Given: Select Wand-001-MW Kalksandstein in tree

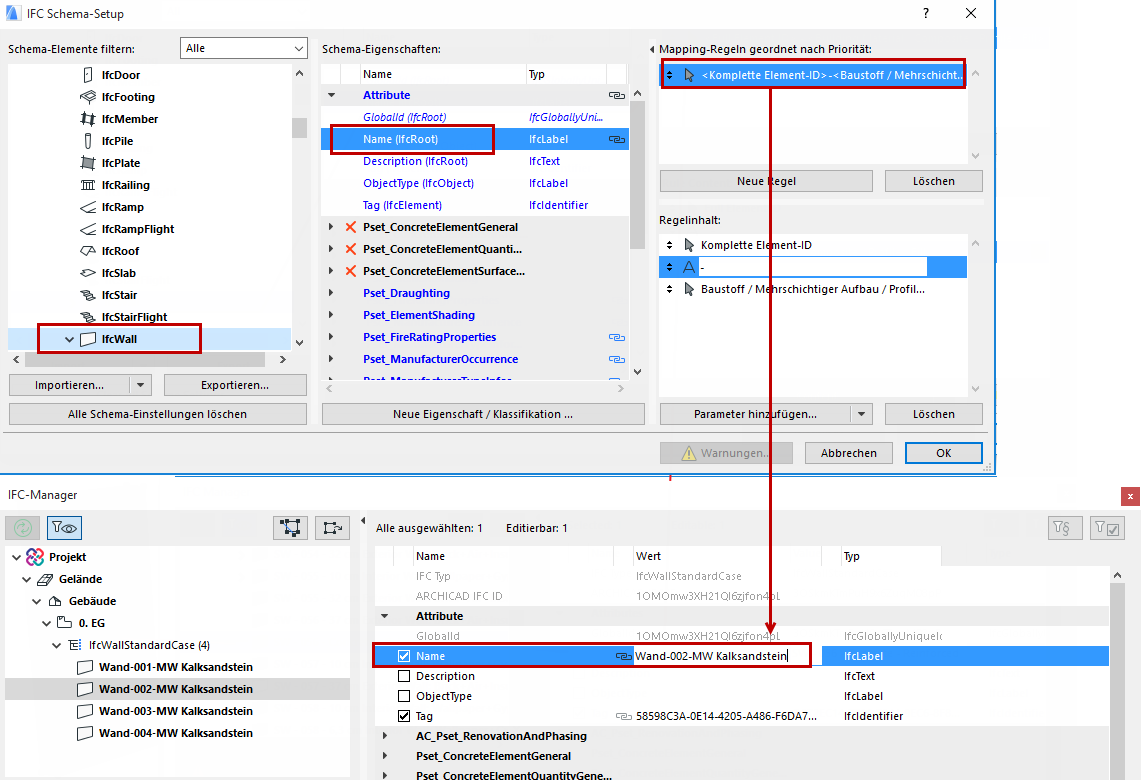Looking at the screenshot, I should (x=176, y=668).
